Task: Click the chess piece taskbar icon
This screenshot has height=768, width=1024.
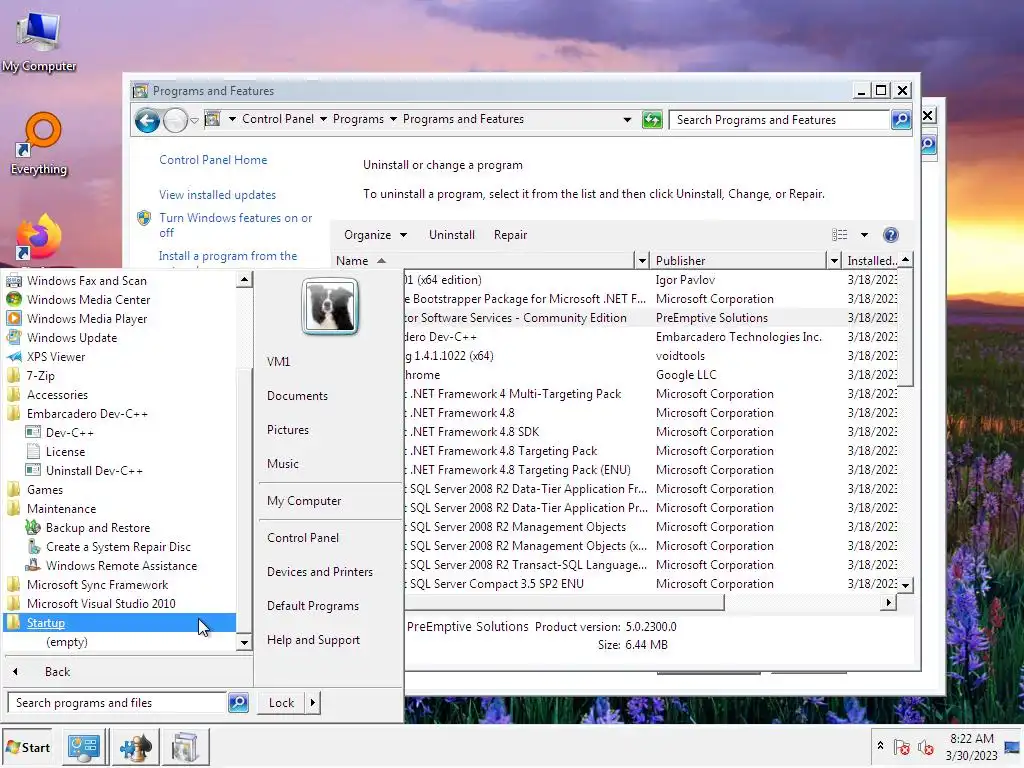Action: pos(135,747)
